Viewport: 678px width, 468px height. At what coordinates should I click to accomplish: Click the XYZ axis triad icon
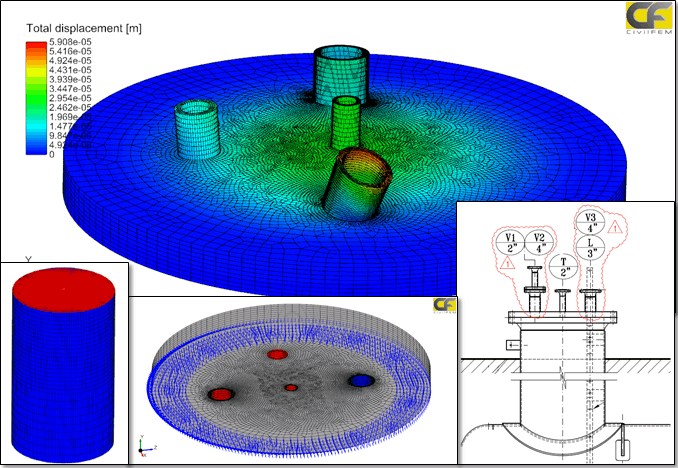pos(143,446)
